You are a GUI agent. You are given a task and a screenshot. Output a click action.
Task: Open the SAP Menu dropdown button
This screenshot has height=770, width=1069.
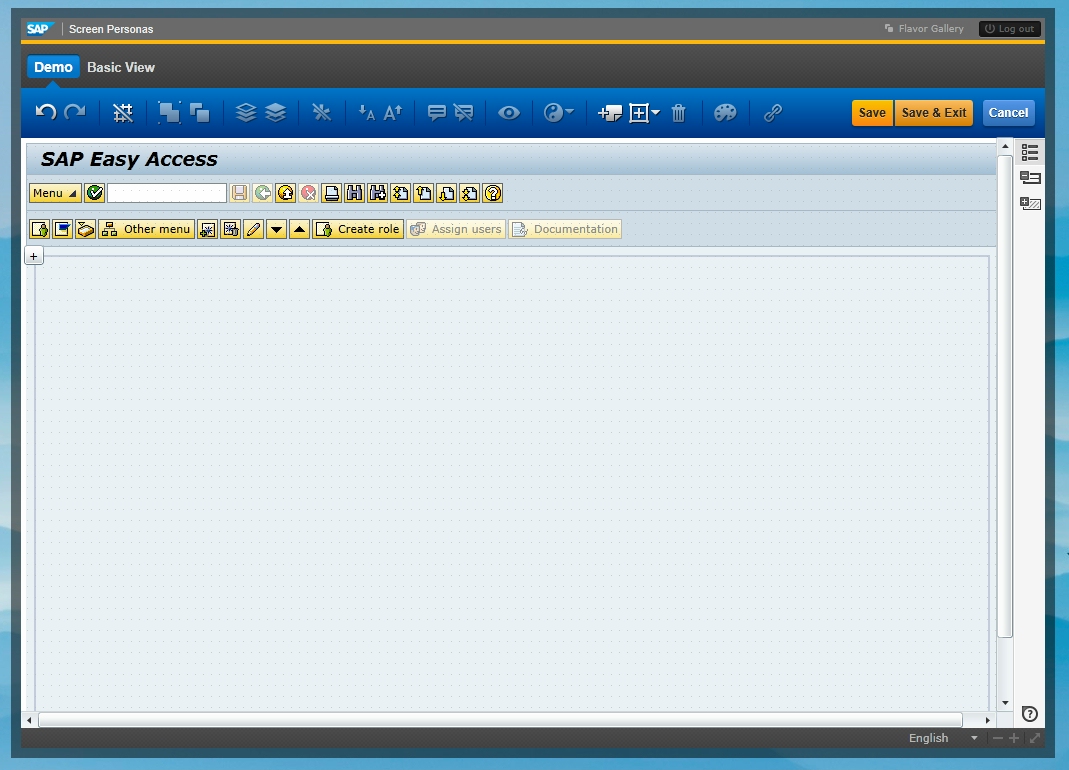click(55, 193)
